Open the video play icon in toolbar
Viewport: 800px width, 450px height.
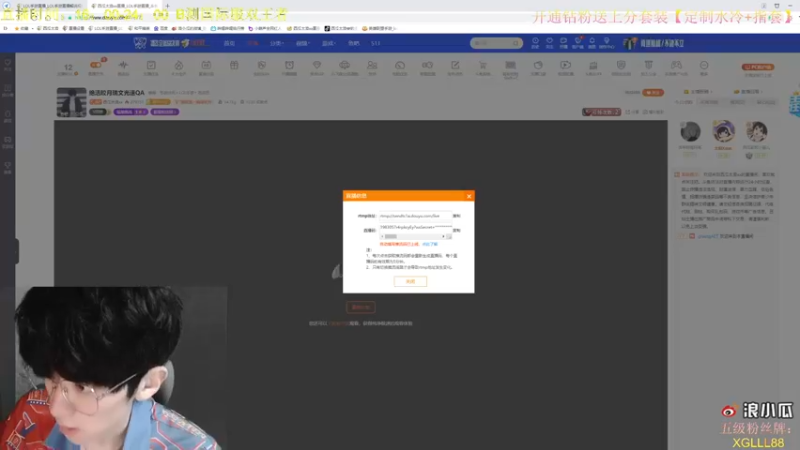coord(565,67)
